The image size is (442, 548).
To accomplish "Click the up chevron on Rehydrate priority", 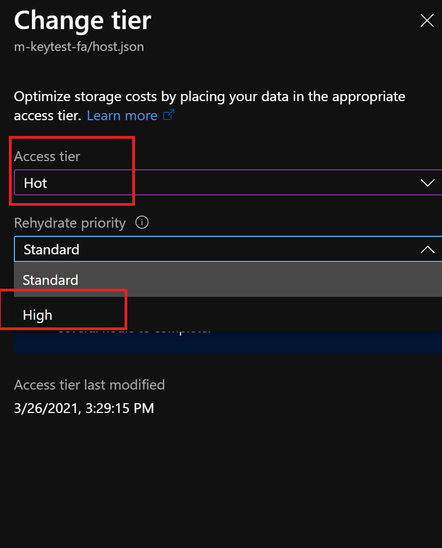I will pos(427,250).
